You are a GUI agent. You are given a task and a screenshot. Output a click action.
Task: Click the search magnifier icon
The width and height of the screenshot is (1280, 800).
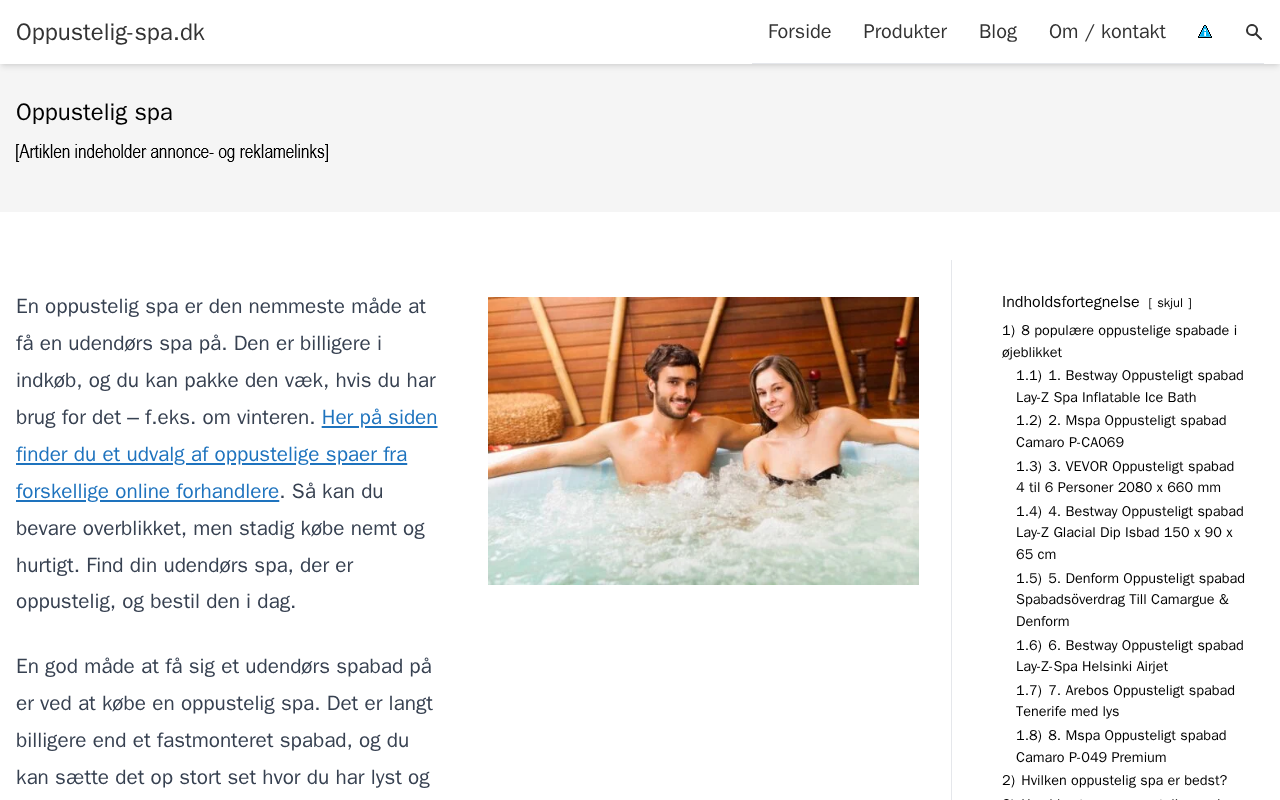(x=1254, y=32)
